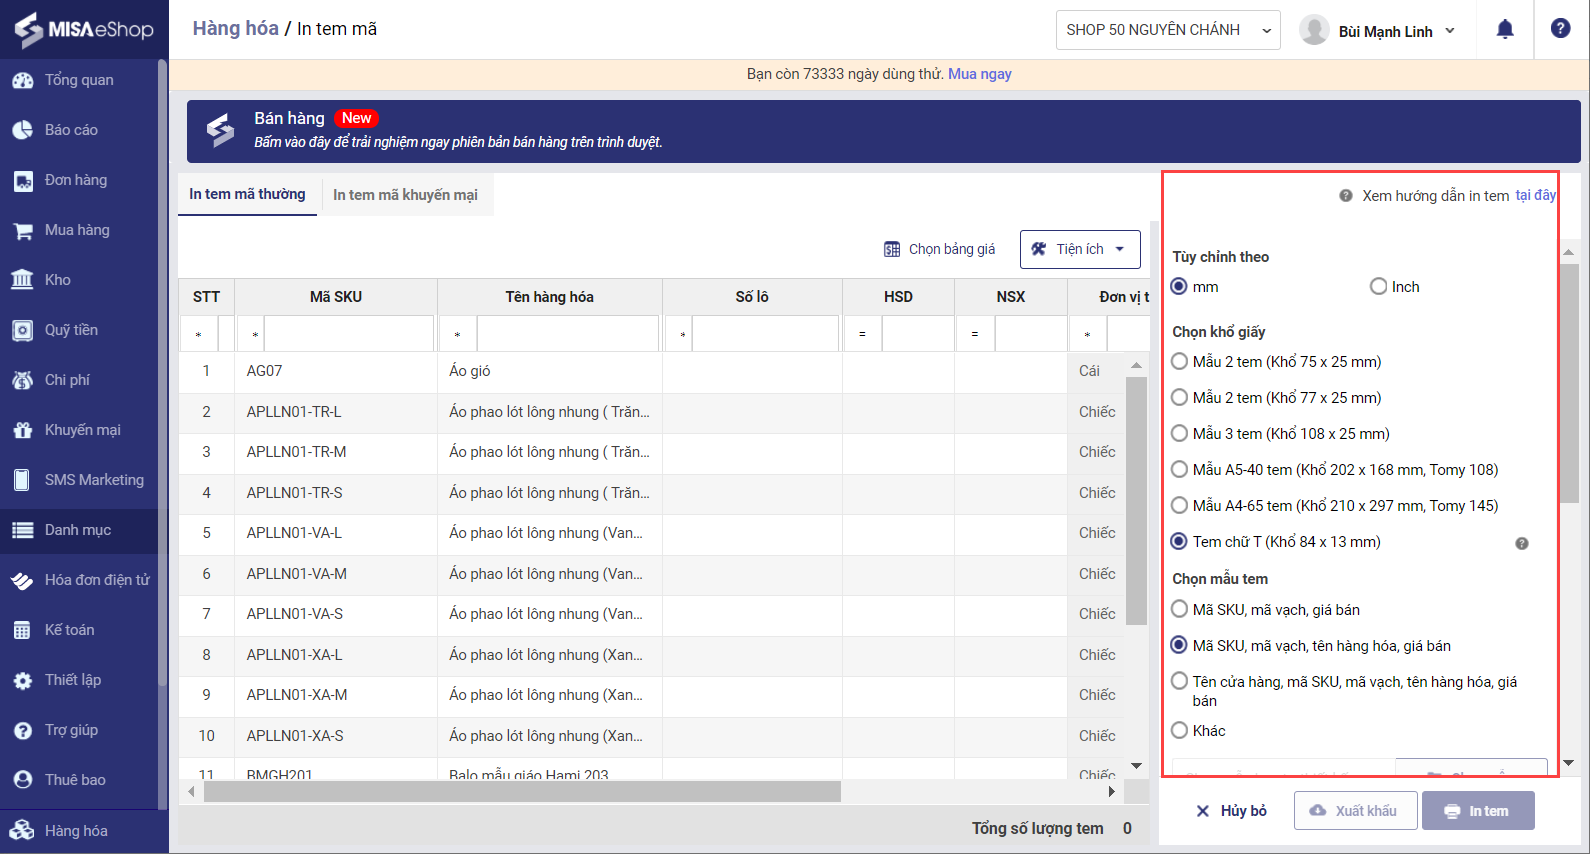Expand the SHOP 50 NGUYỄN CHÁNH dropdown
The image size is (1590, 854).
1167,30
